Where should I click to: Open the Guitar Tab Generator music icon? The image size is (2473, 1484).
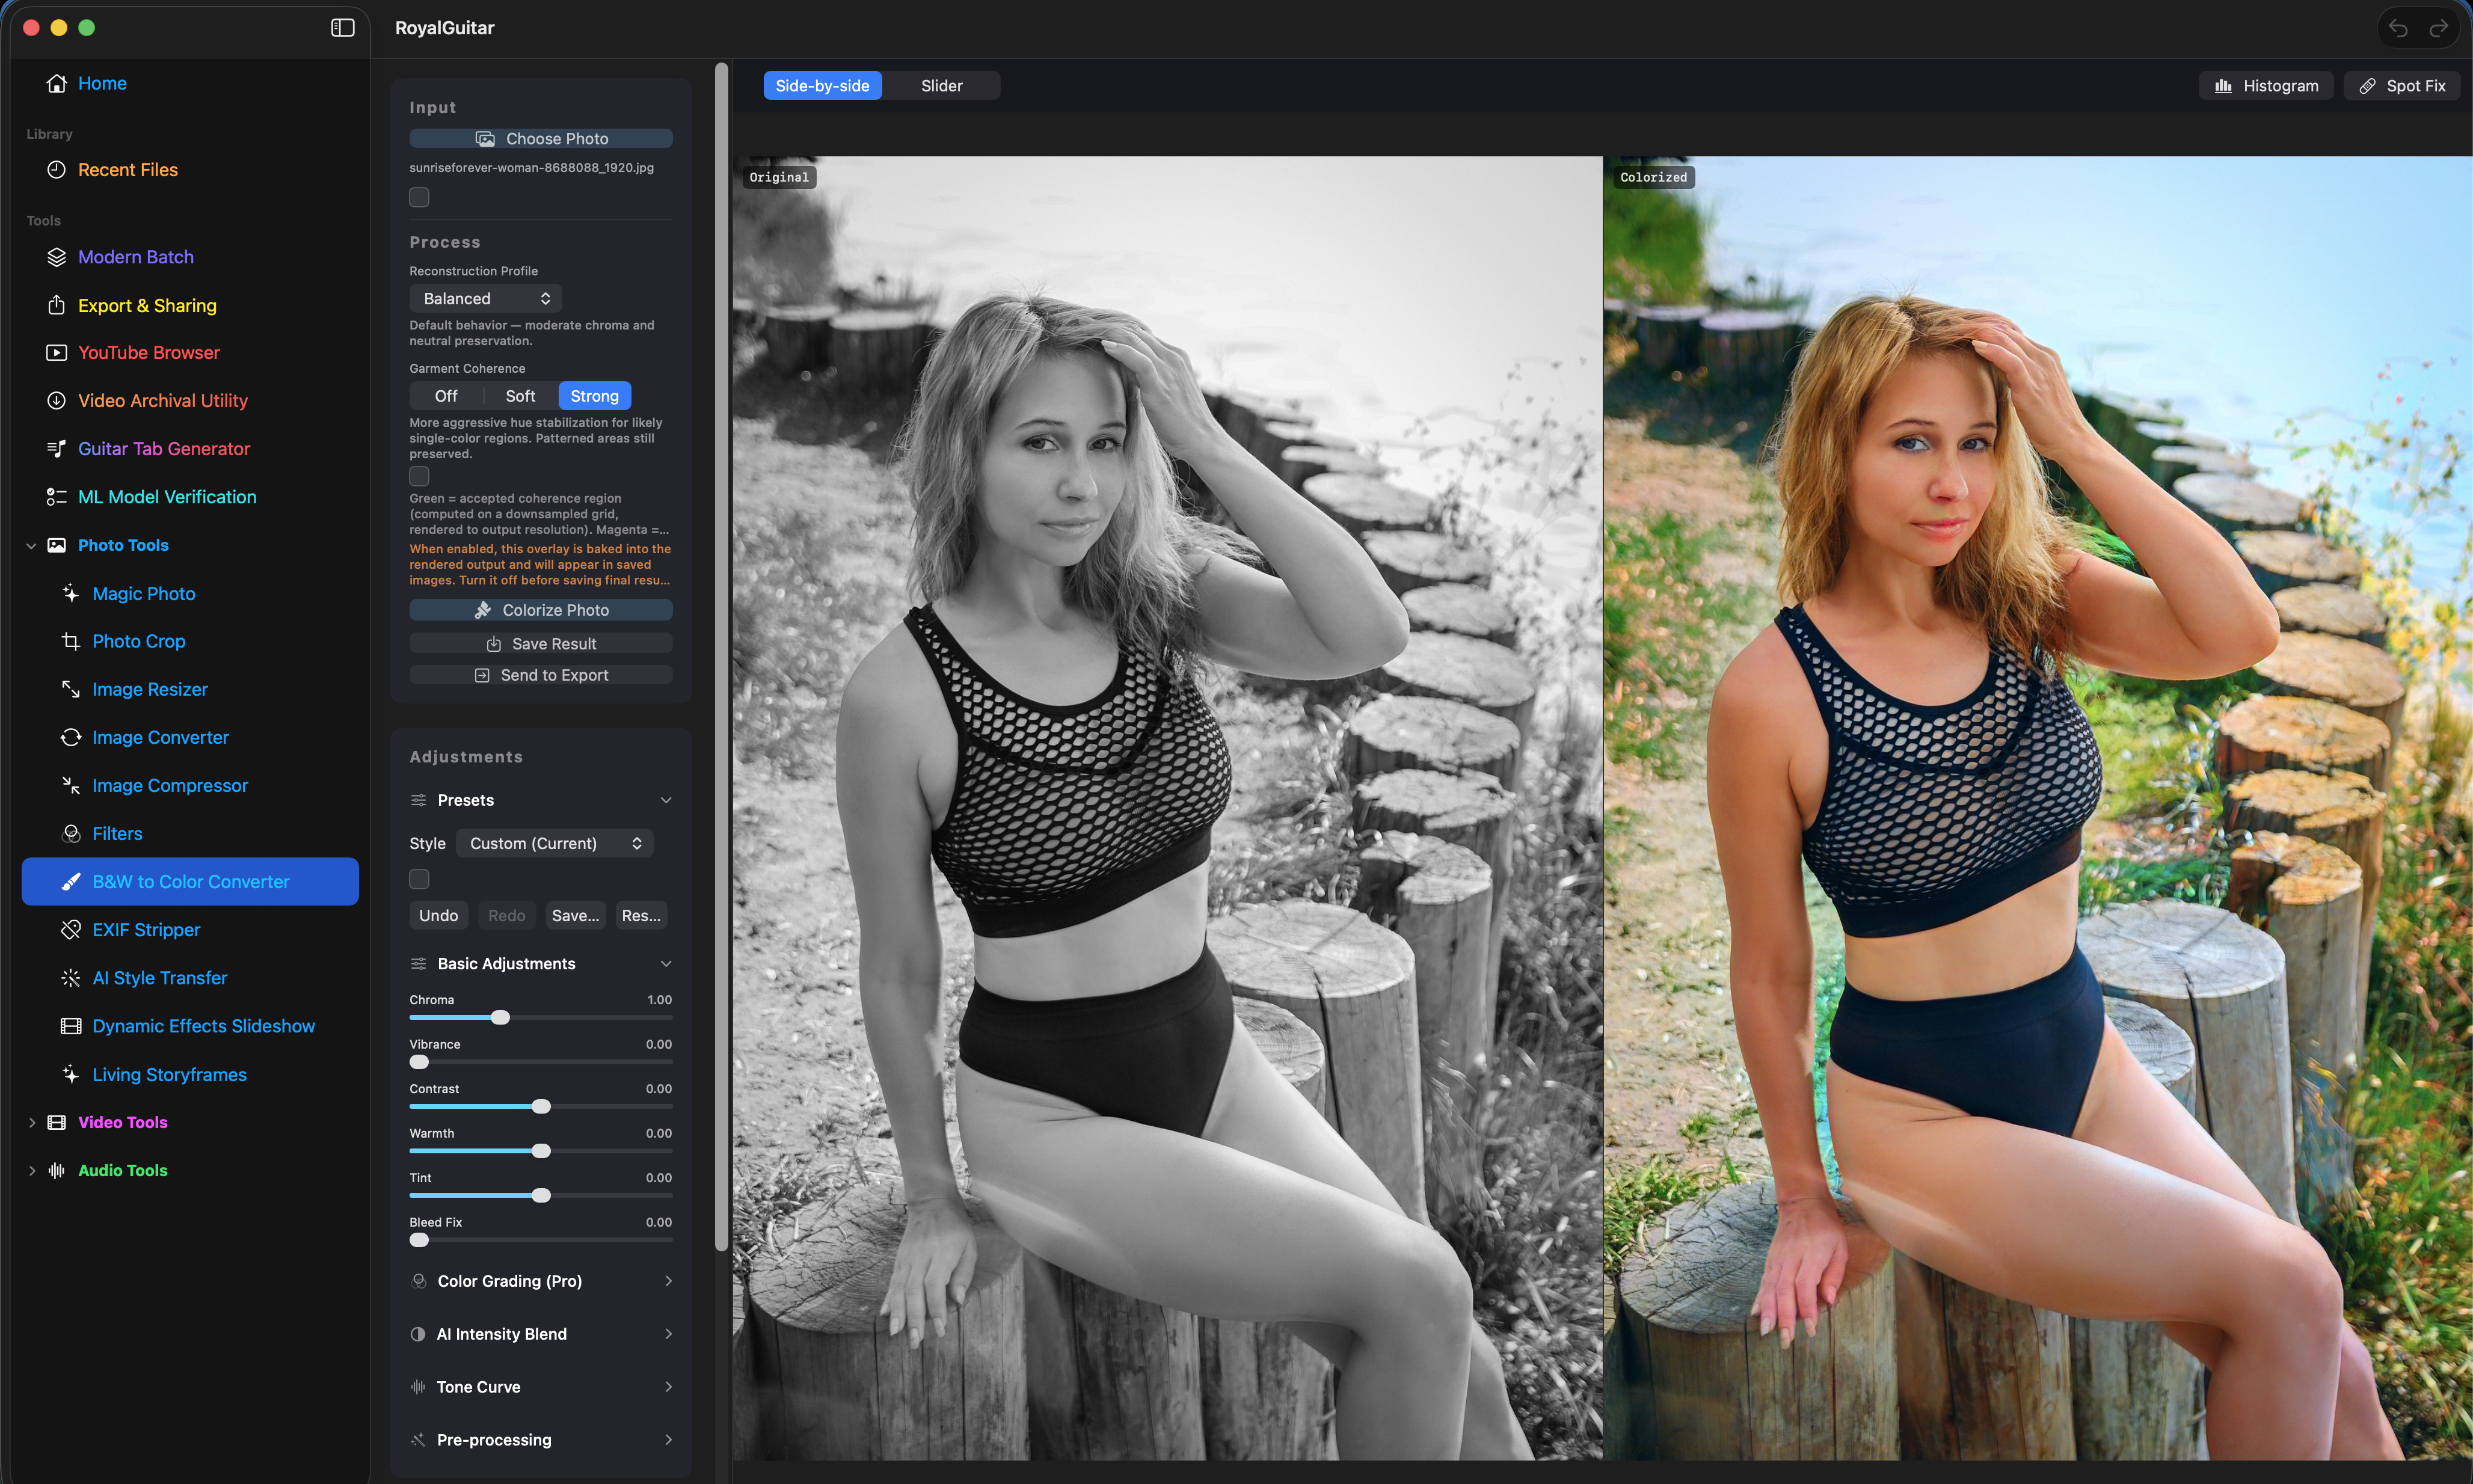pyautogui.click(x=57, y=449)
